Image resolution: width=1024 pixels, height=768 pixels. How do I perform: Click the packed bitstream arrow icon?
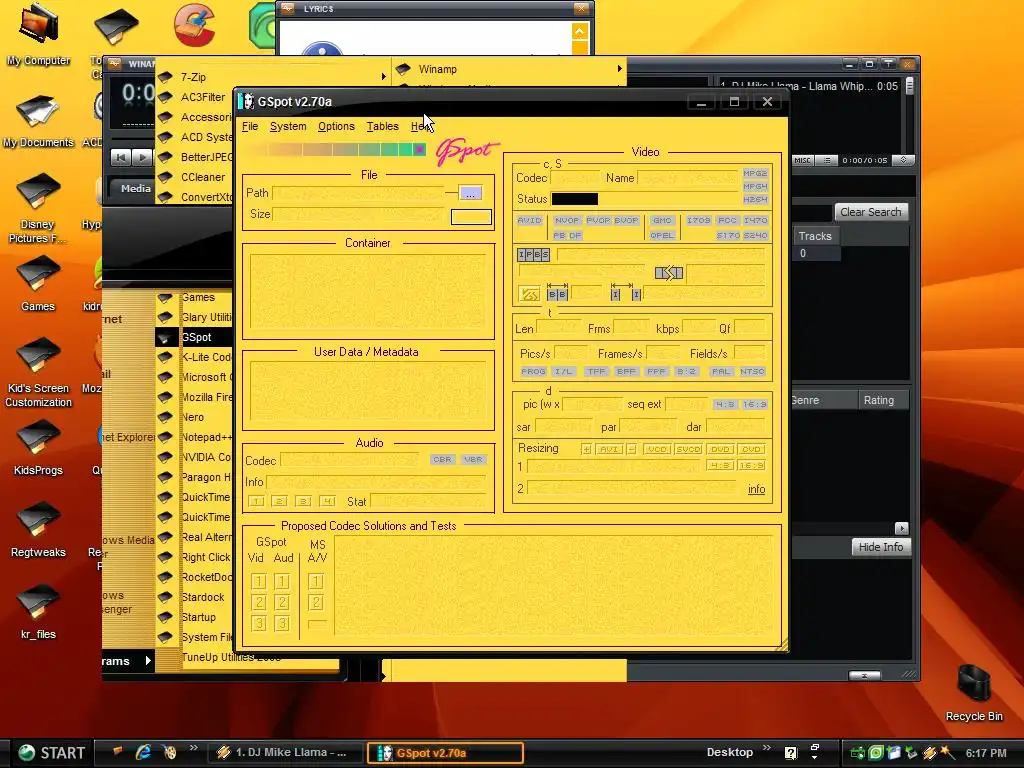tap(669, 273)
